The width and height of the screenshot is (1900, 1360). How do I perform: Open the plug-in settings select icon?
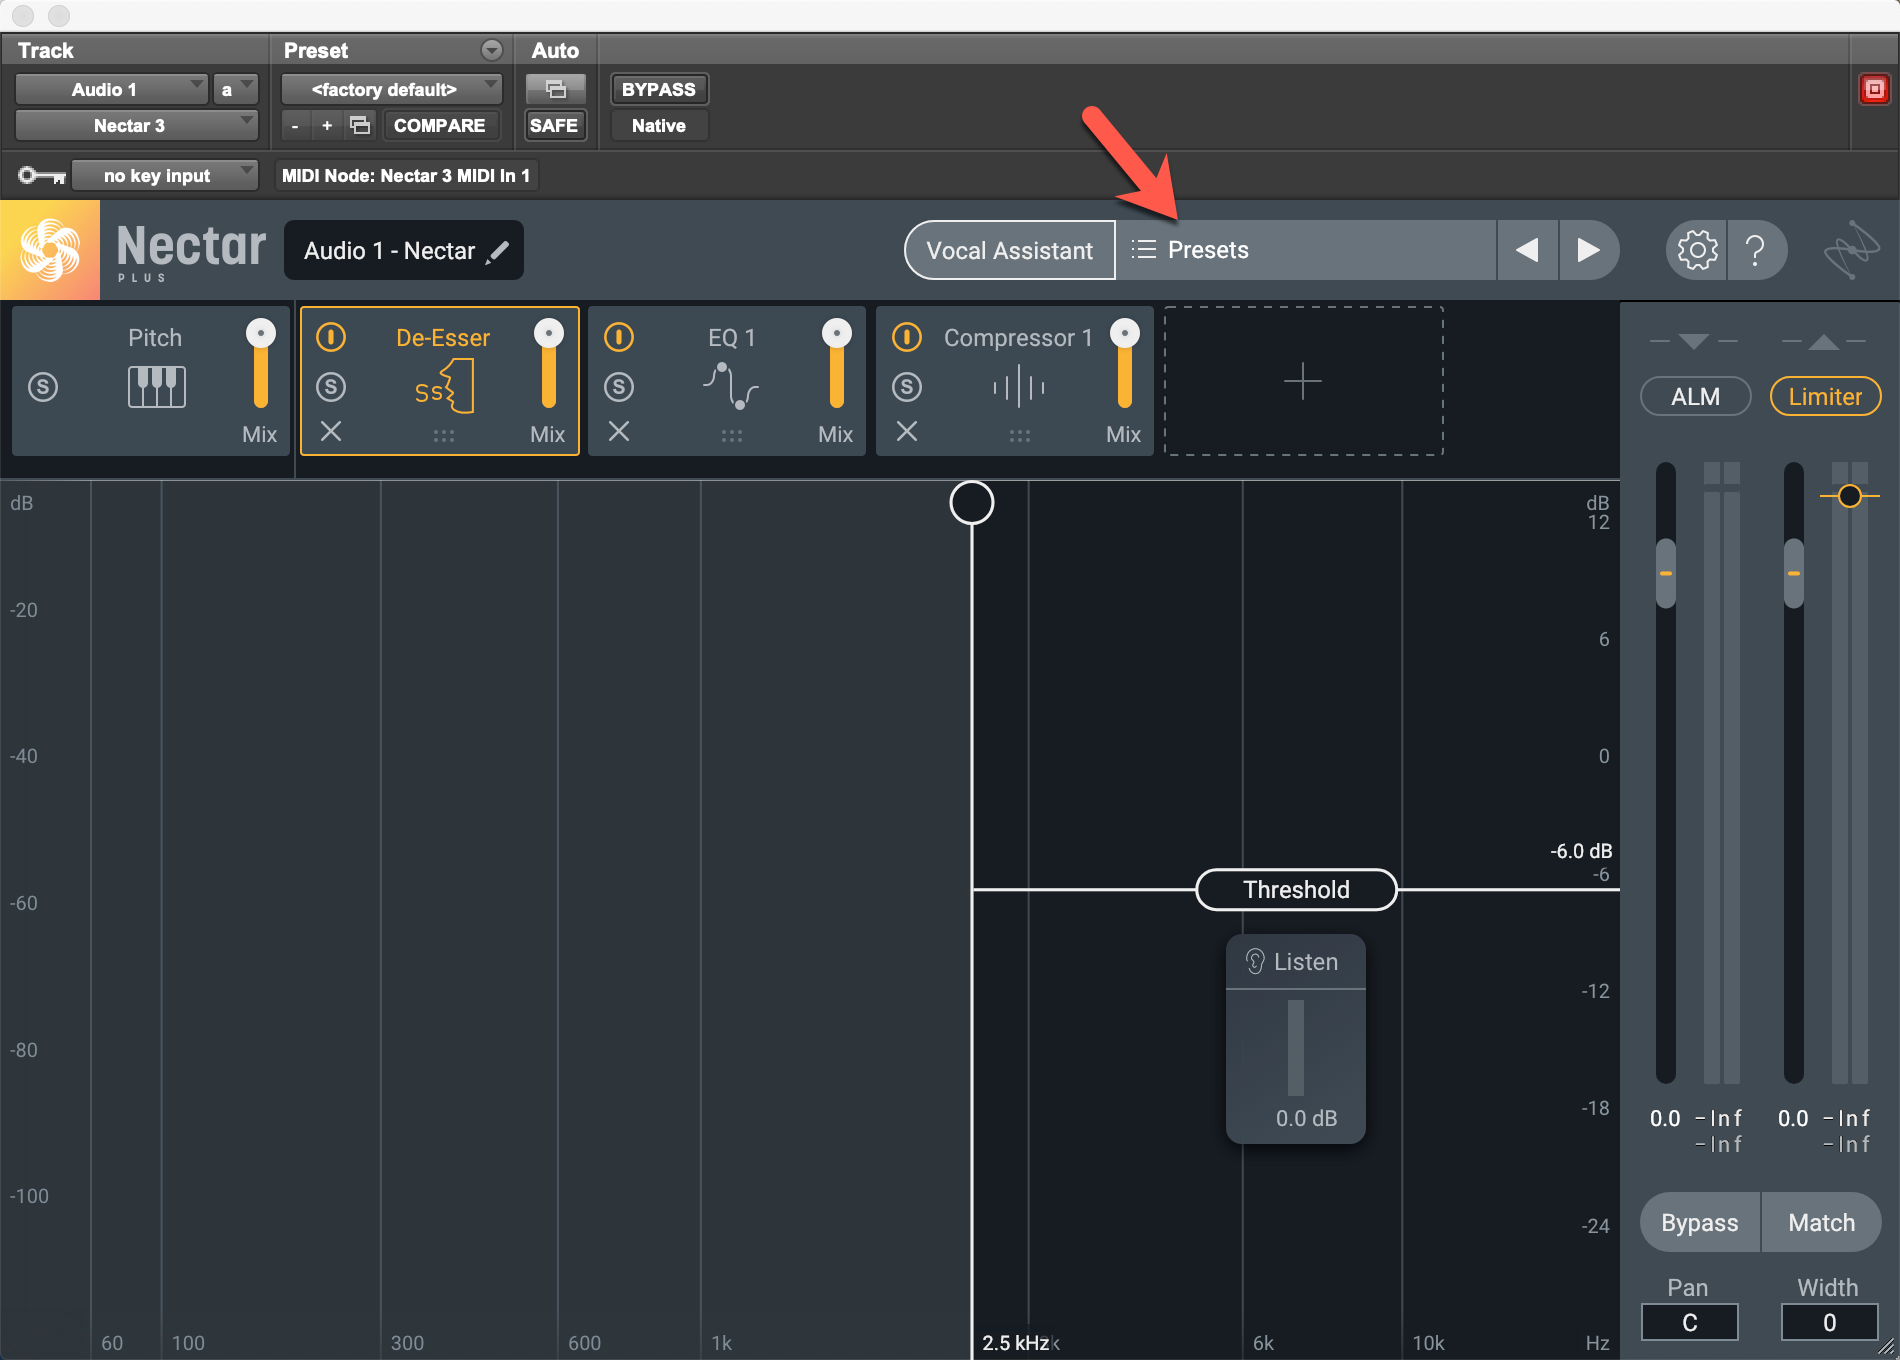360,125
